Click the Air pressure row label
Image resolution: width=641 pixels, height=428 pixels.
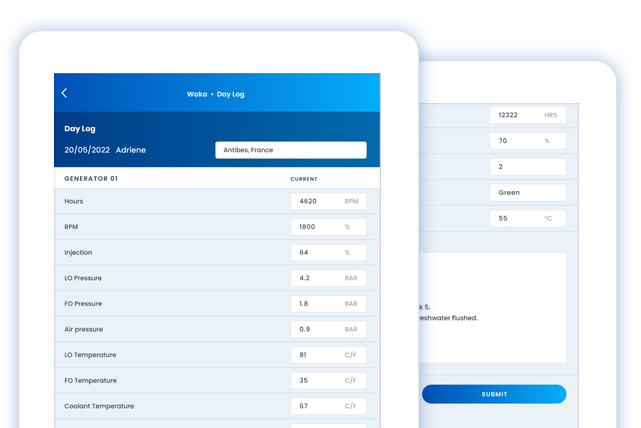click(83, 329)
